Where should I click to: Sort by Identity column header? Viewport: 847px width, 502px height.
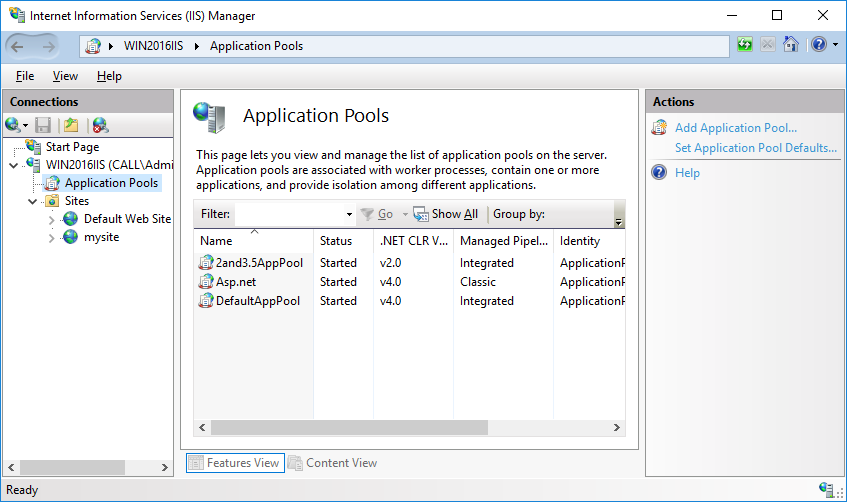[x=589, y=241]
